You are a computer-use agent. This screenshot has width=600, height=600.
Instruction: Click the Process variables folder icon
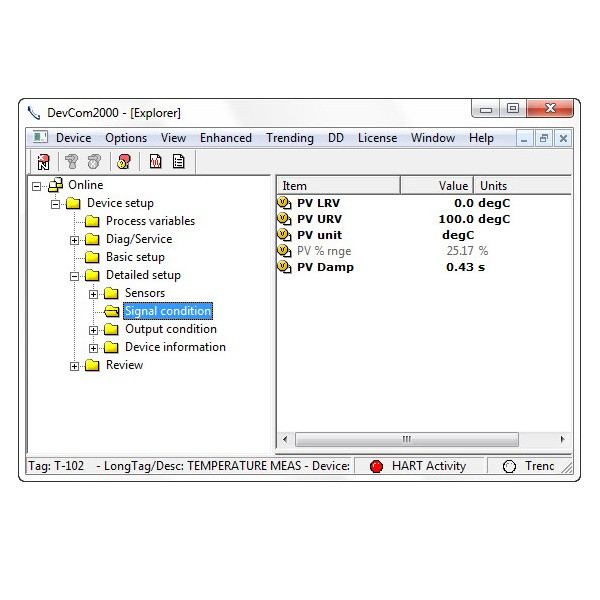(x=92, y=221)
